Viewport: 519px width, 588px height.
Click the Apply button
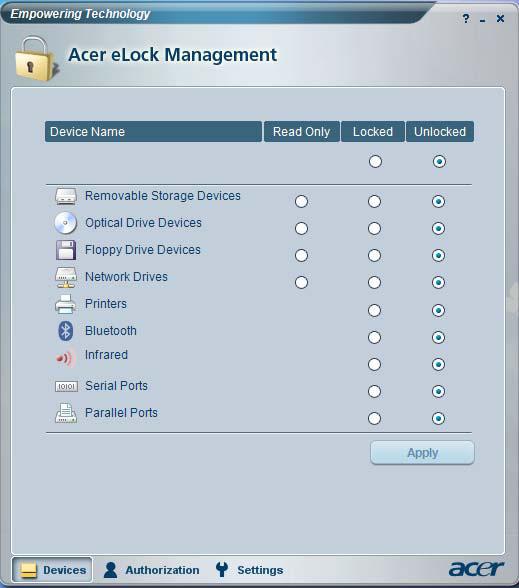point(422,453)
